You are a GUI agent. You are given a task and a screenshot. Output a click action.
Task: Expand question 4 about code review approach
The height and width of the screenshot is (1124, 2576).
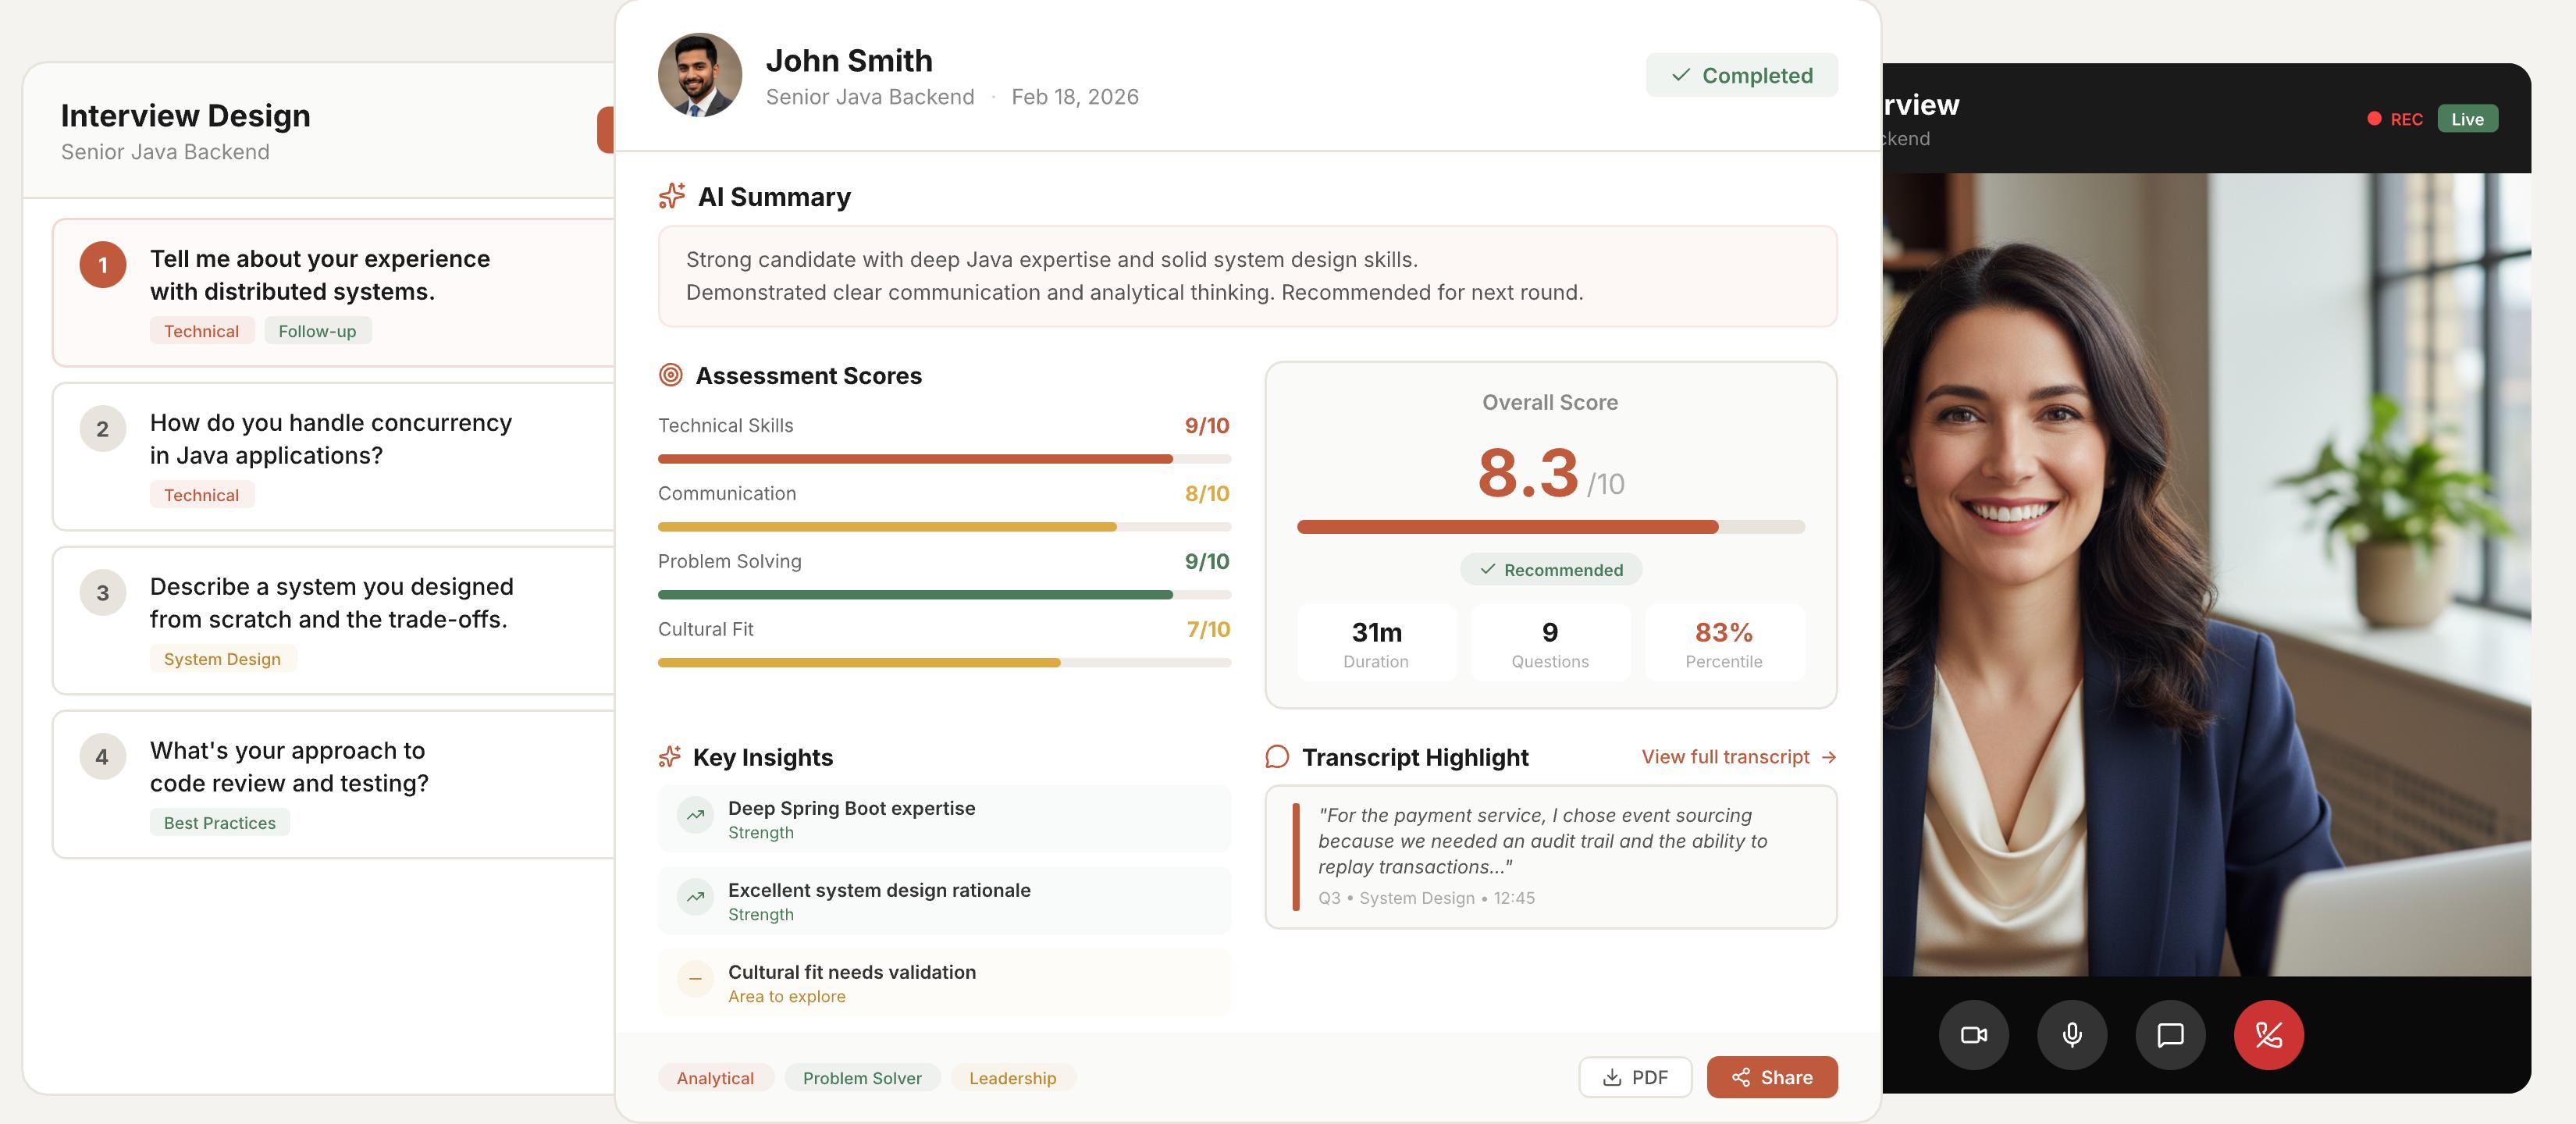330,783
